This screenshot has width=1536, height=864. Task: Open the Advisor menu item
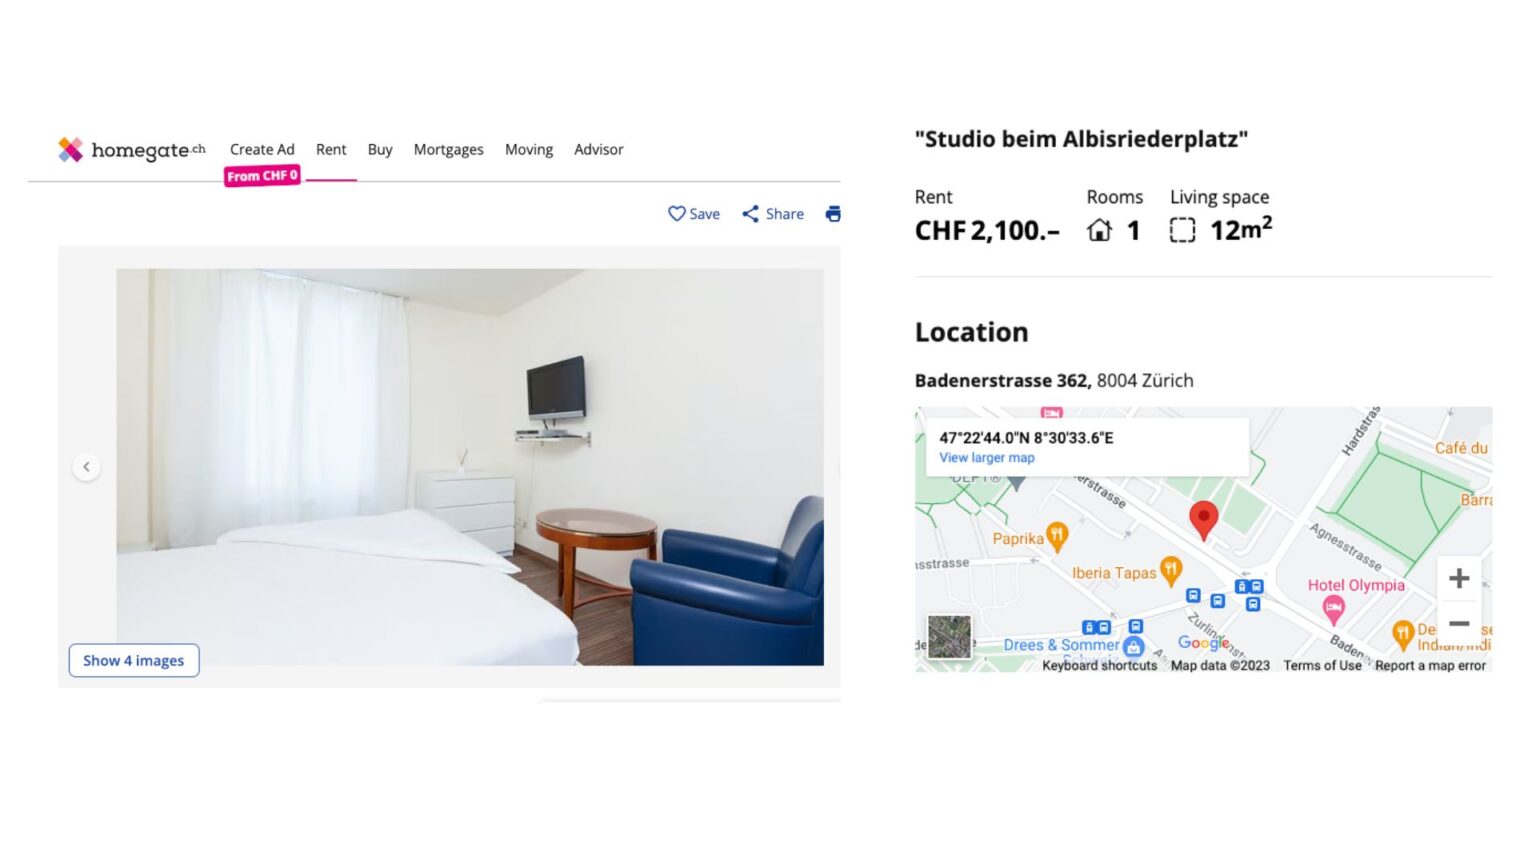[599, 150]
